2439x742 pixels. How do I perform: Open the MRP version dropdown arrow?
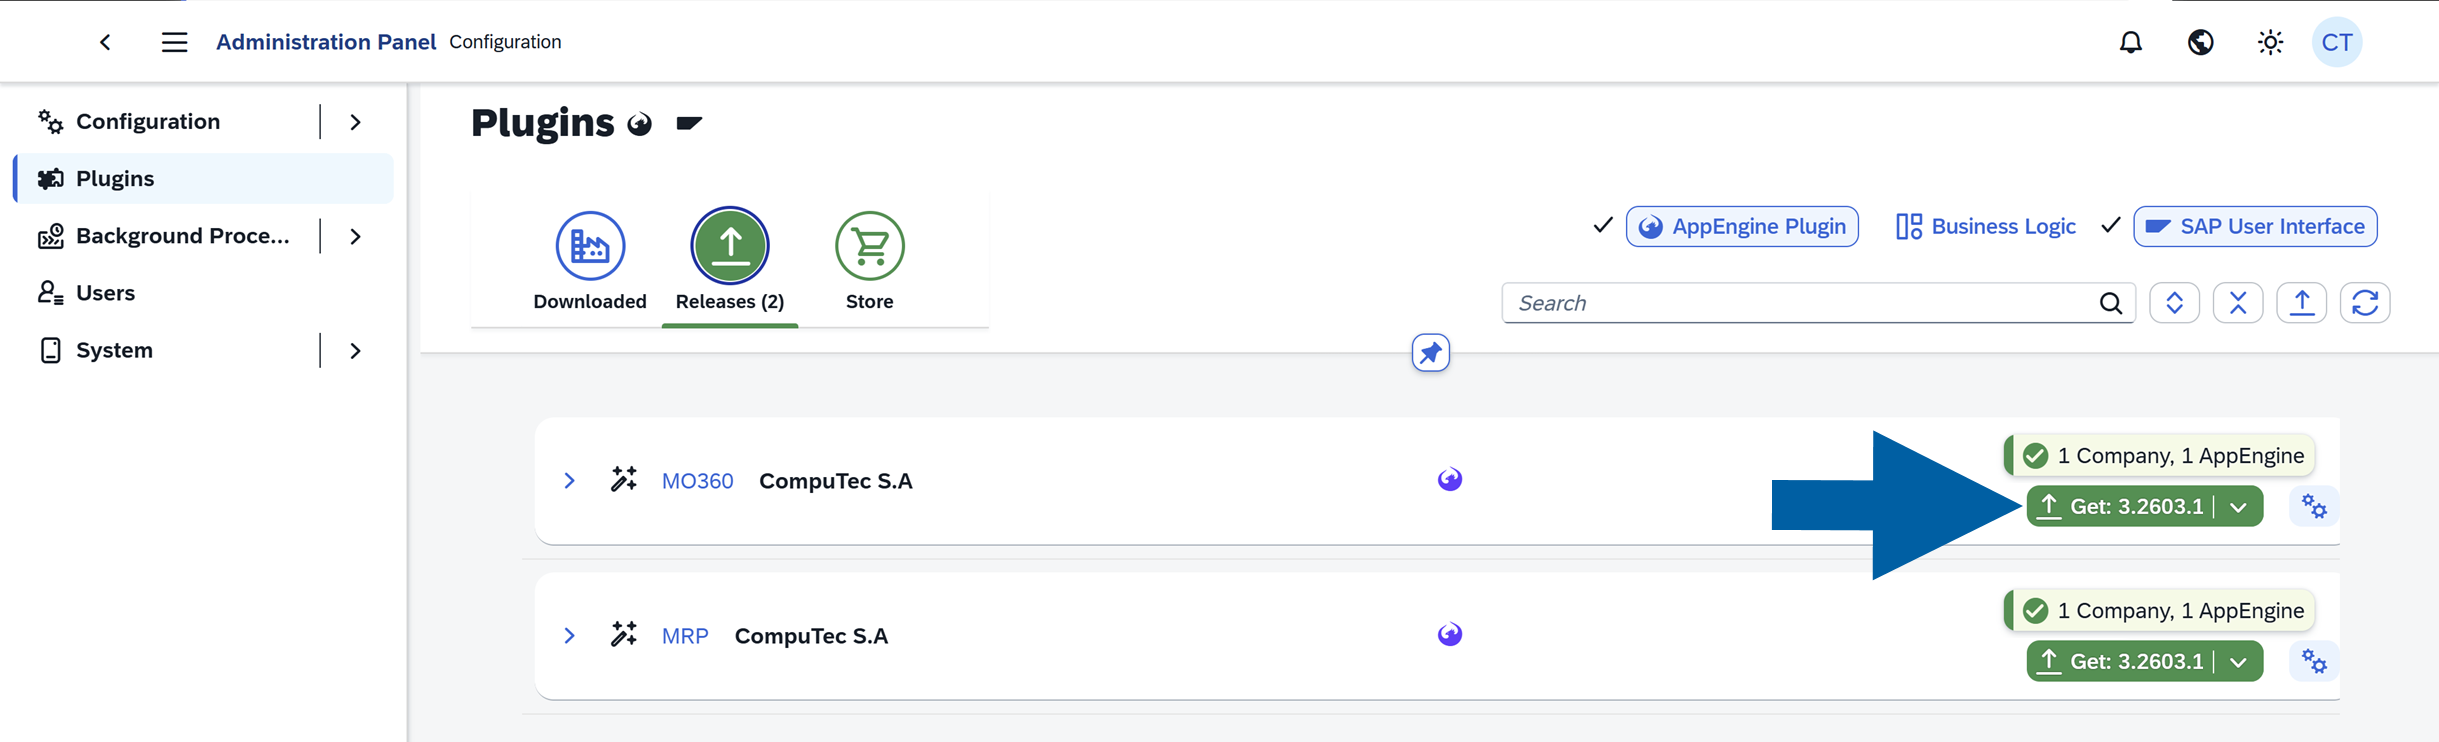(x=2239, y=662)
